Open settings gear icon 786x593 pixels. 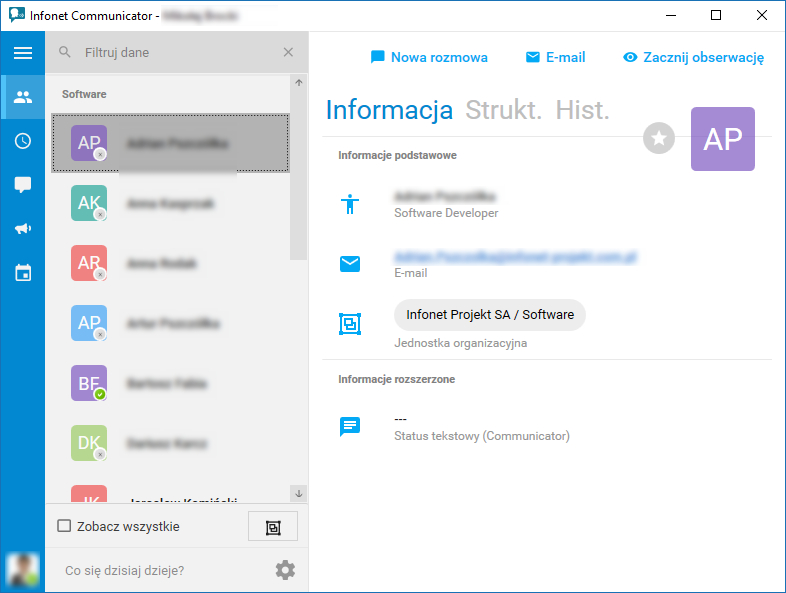pos(285,570)
